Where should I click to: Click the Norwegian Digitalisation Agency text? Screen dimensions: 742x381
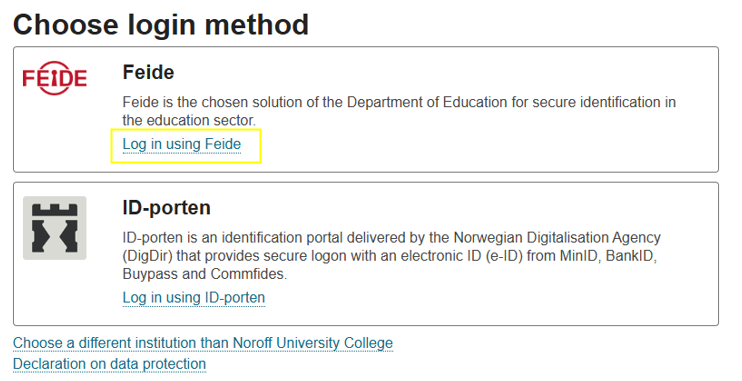point(557,237)
